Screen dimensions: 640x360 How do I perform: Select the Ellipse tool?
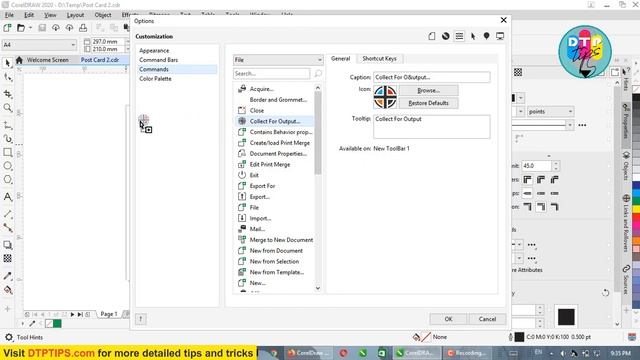pos(7,166)
